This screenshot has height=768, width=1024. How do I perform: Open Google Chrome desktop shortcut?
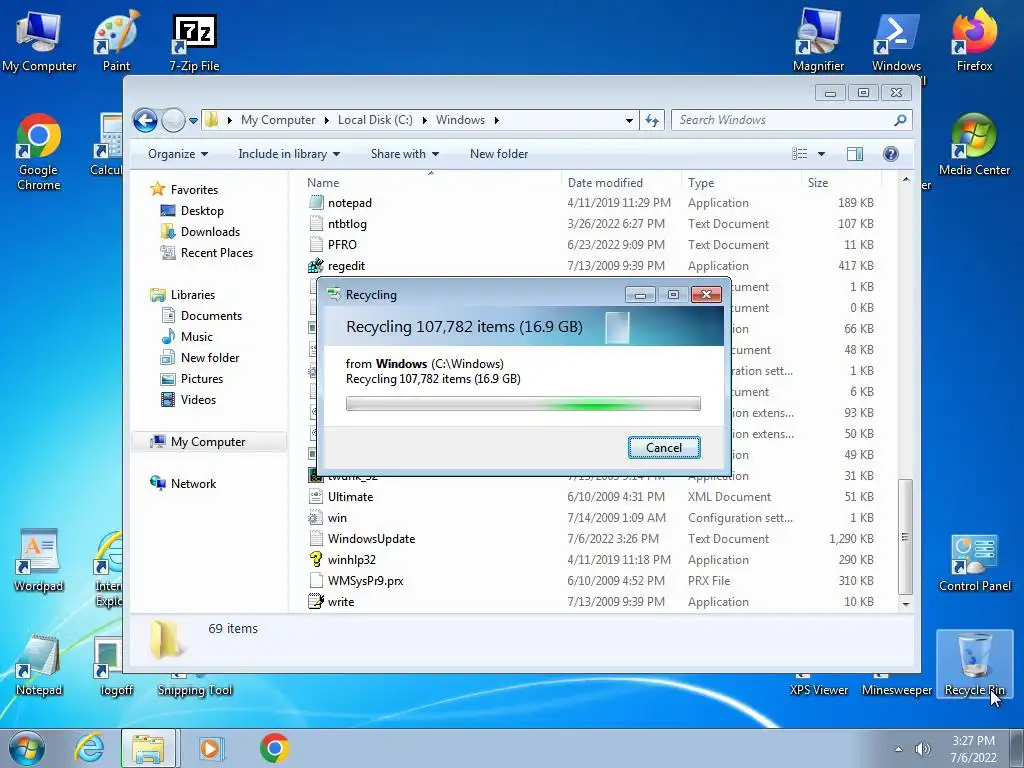pyautogui.click(x=39, y=152)
